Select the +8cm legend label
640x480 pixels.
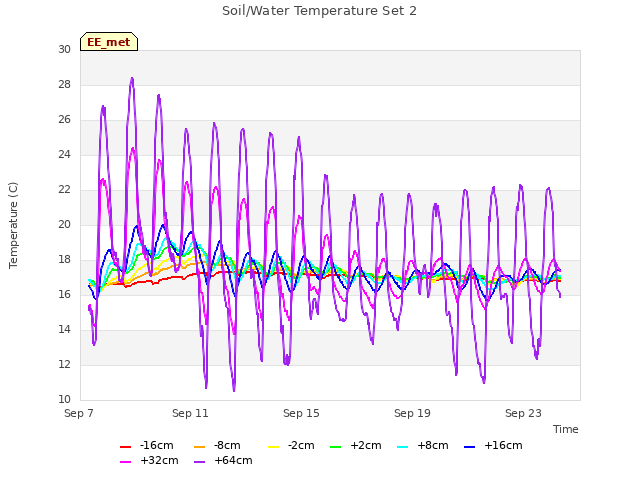(x=433, y=445)
